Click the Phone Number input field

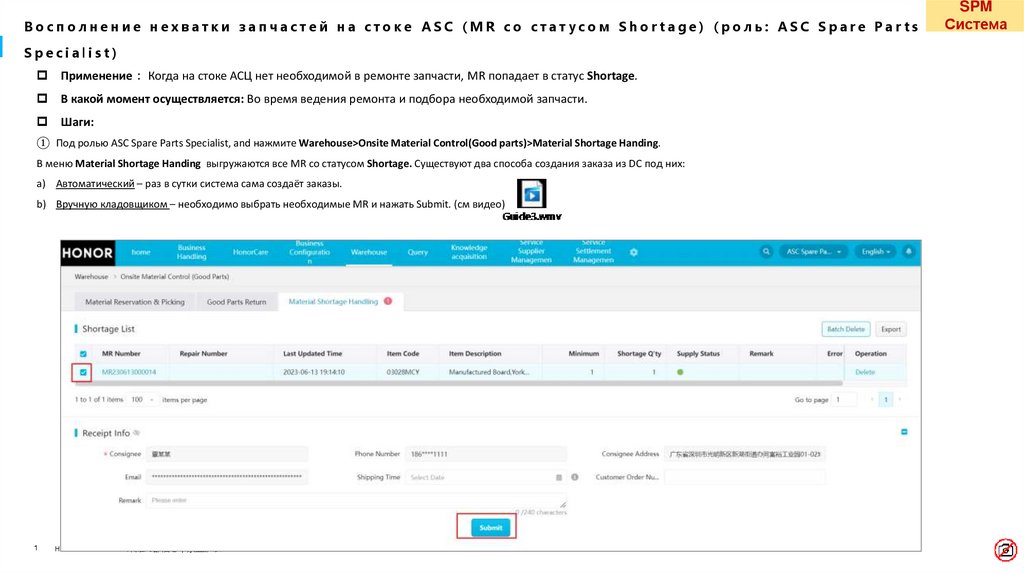point(485,454)
